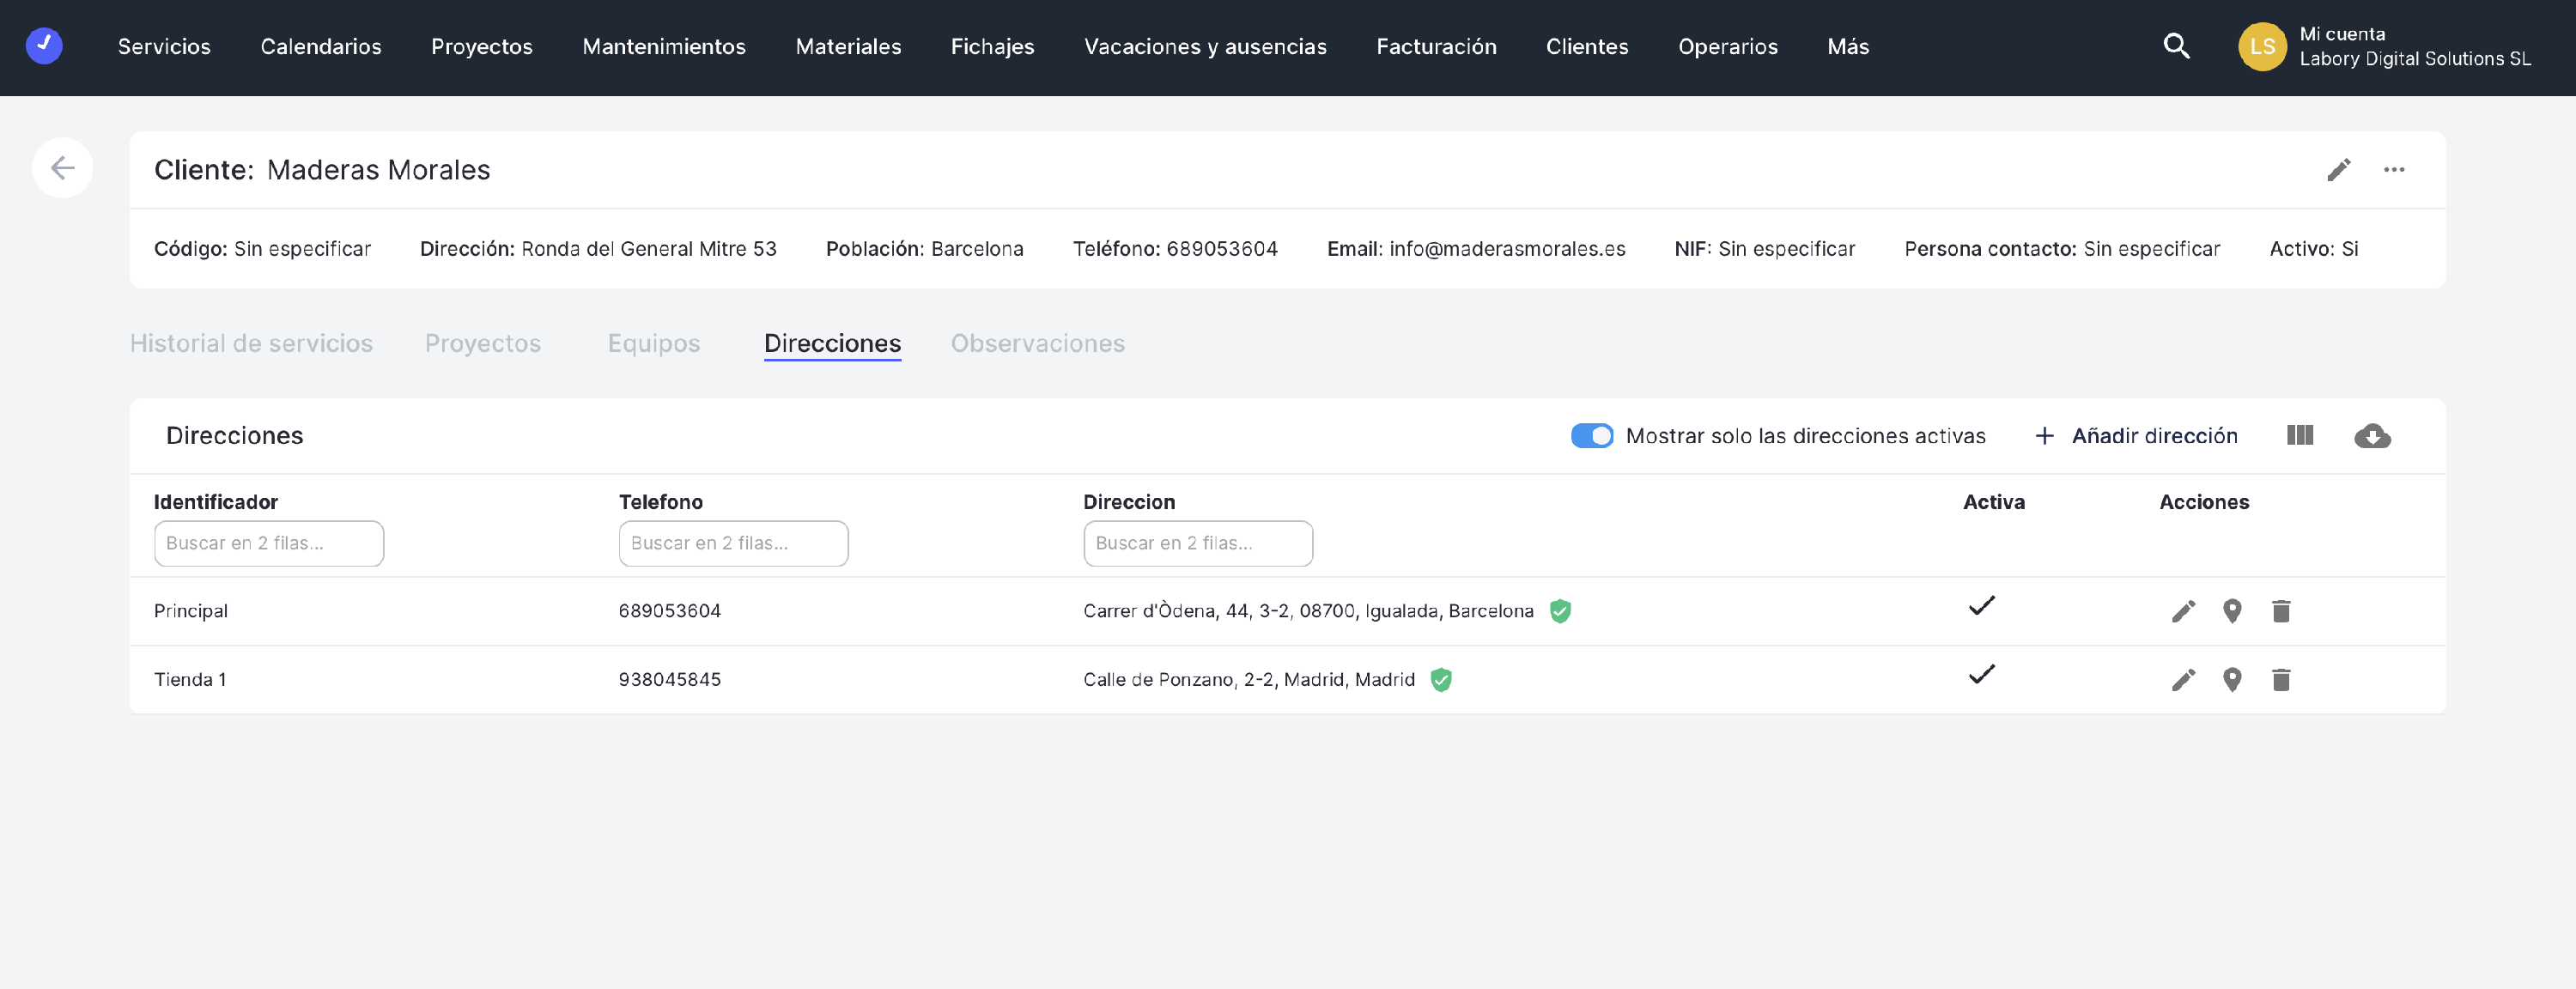Screen dimensions: 2576x989
Task: Delete the Principal address
Action: click(x=2280, y=611)
